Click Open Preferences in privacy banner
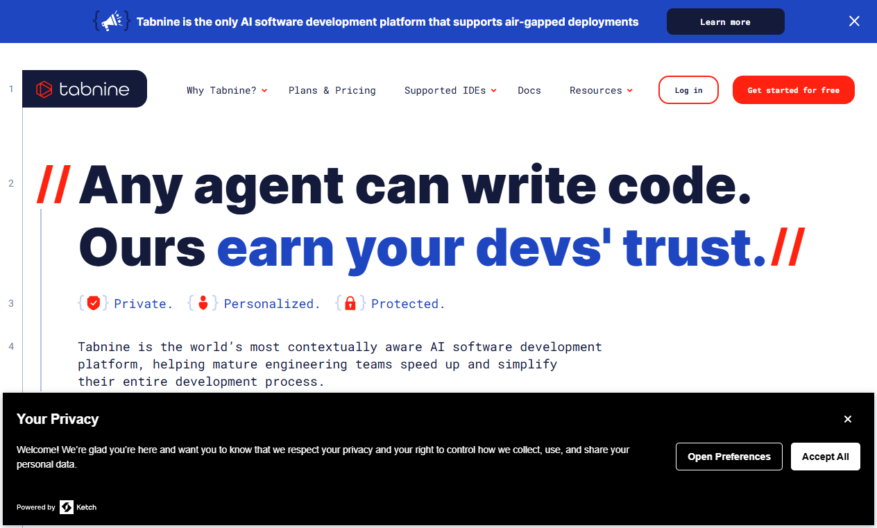The width and height of the screenshot is (877, 528). 729,456
